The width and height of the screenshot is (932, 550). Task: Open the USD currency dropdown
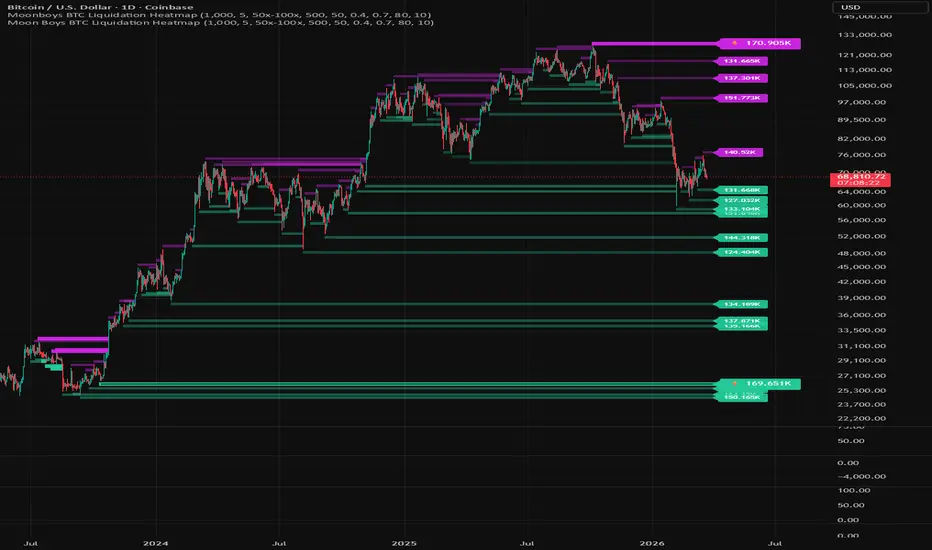[x=879, y=7]
